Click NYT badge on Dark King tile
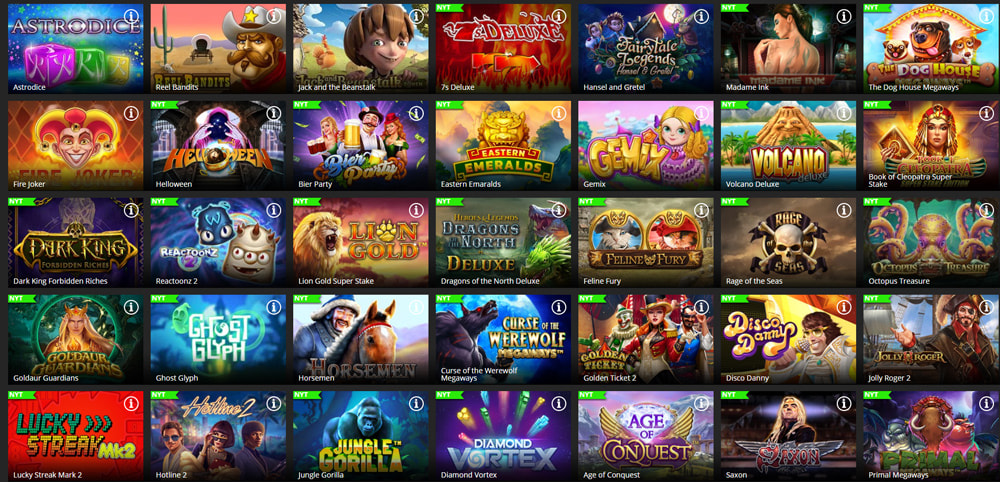This screenshot has height=482, width=1000. [21, 201]
